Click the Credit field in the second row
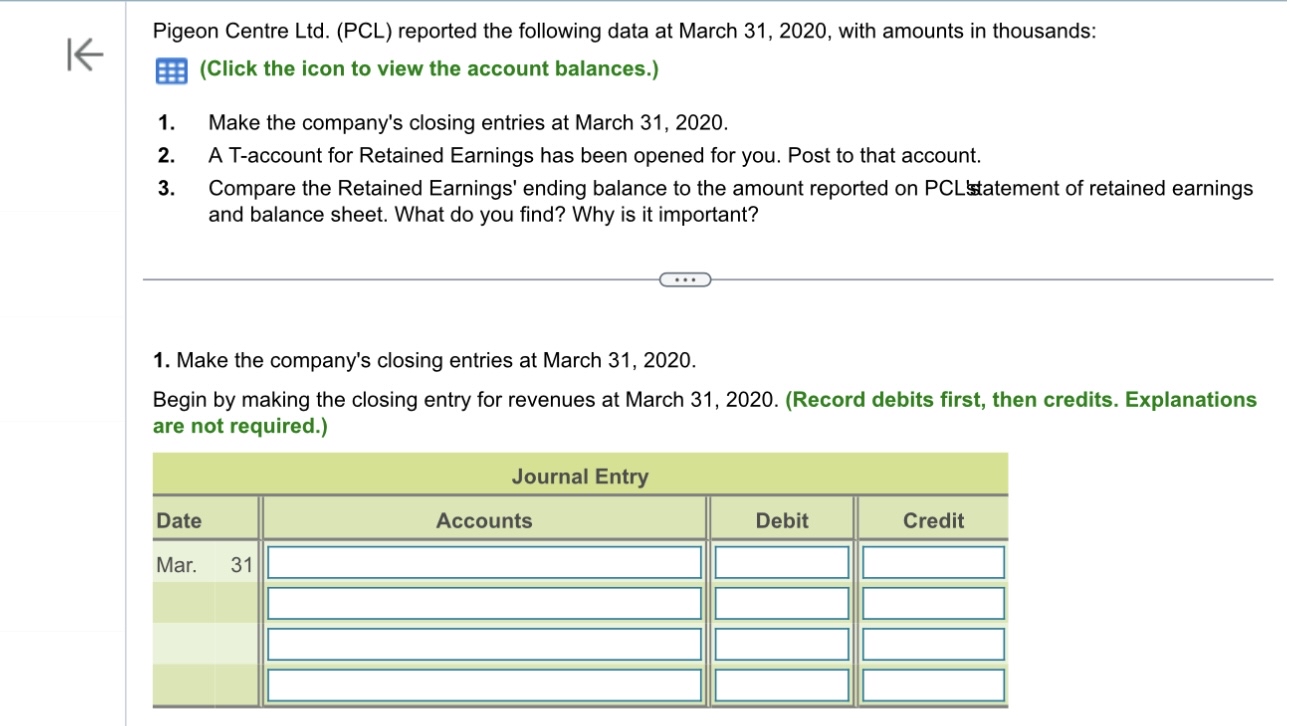The image size is (1290, 726). pyautogui.click(x=935, y=602)
